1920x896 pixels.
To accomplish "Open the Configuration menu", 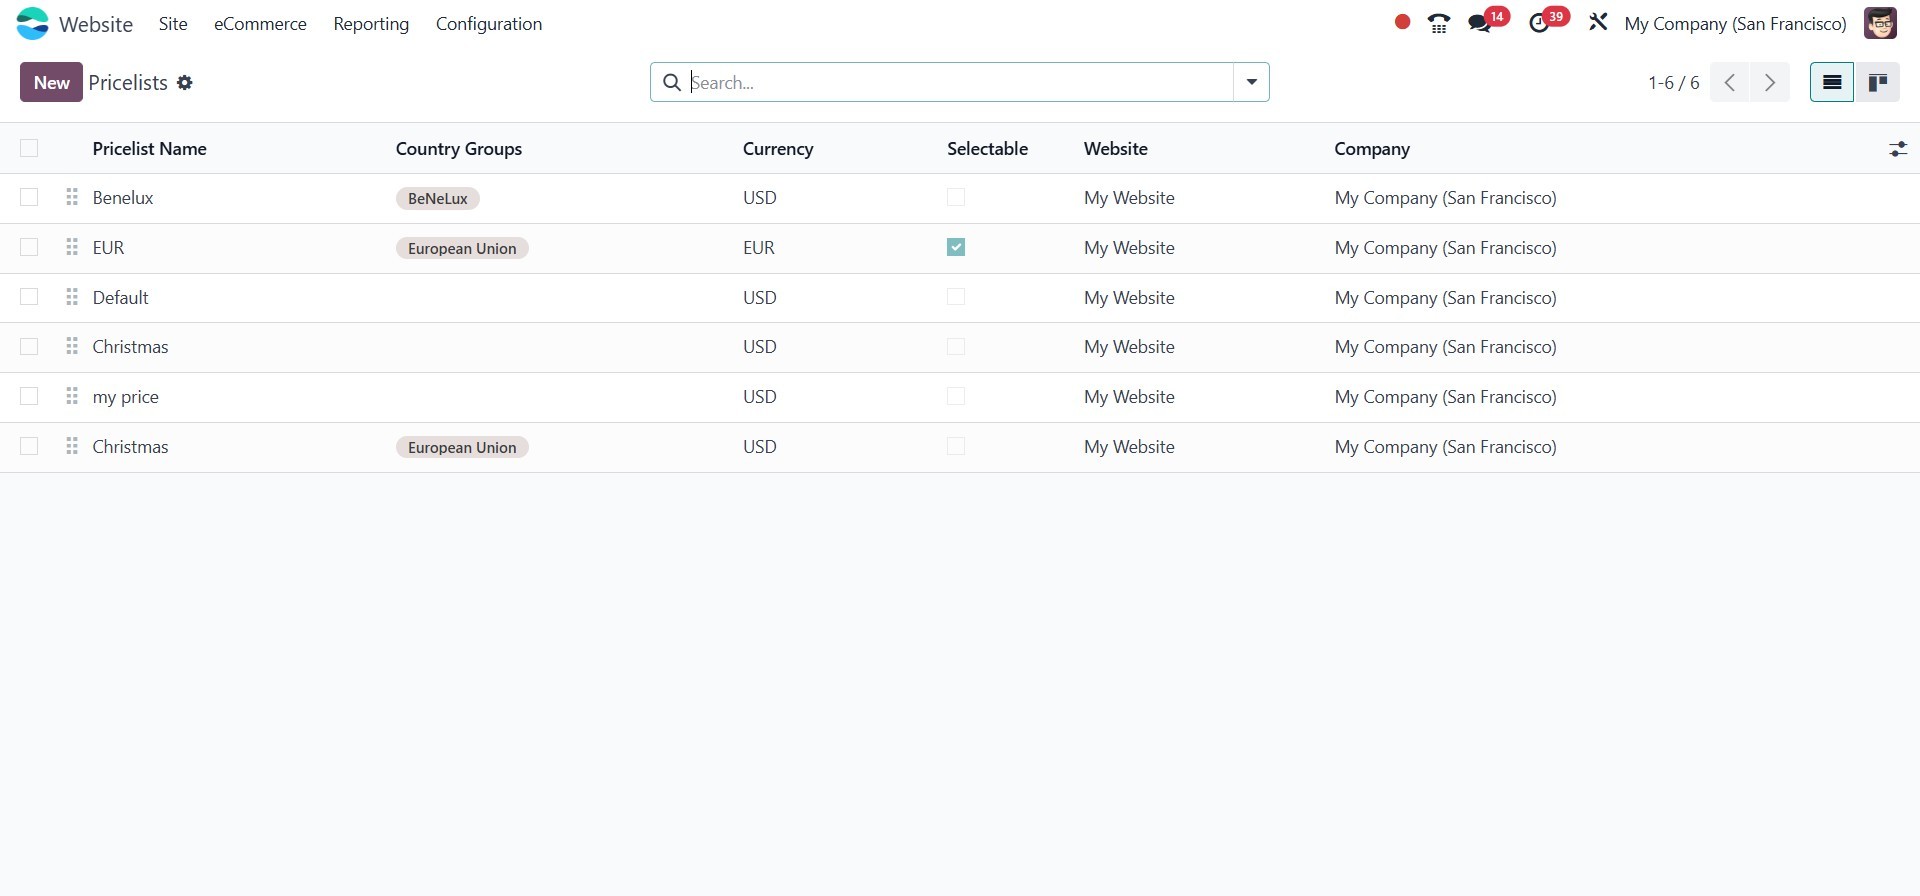I will (x=488, y=24).
